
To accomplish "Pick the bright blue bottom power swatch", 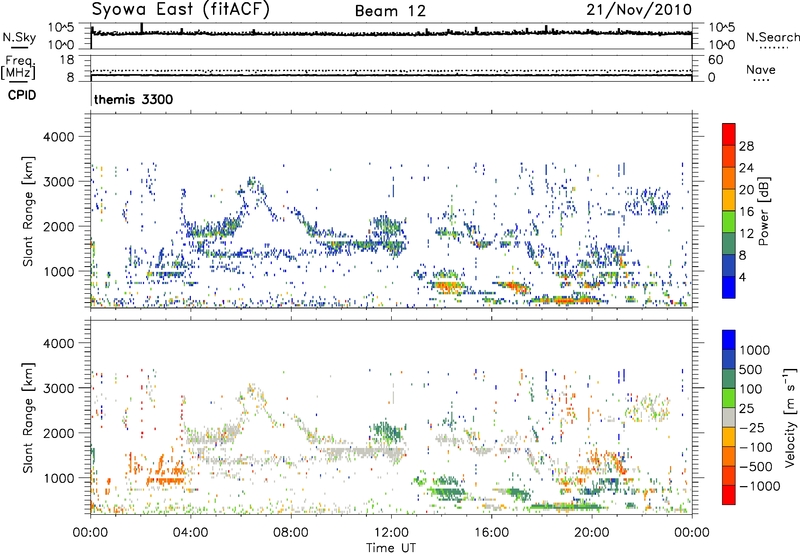I will [x=729, y=288].
